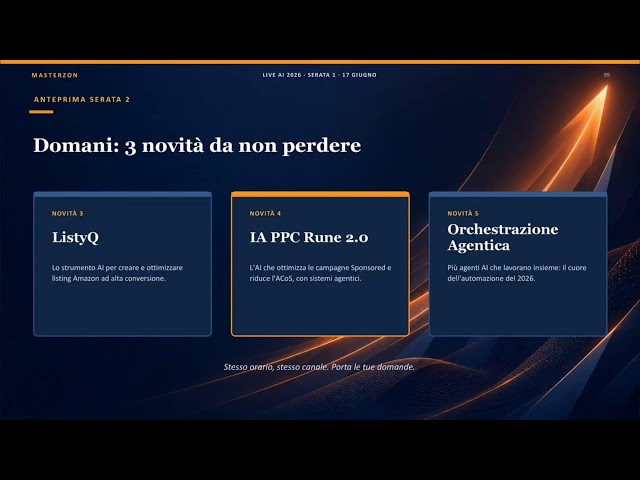Click the description starting "Più agenti AI che lavorano"
The width and height of the screenshot is (640, 480).
coord(517,273)
